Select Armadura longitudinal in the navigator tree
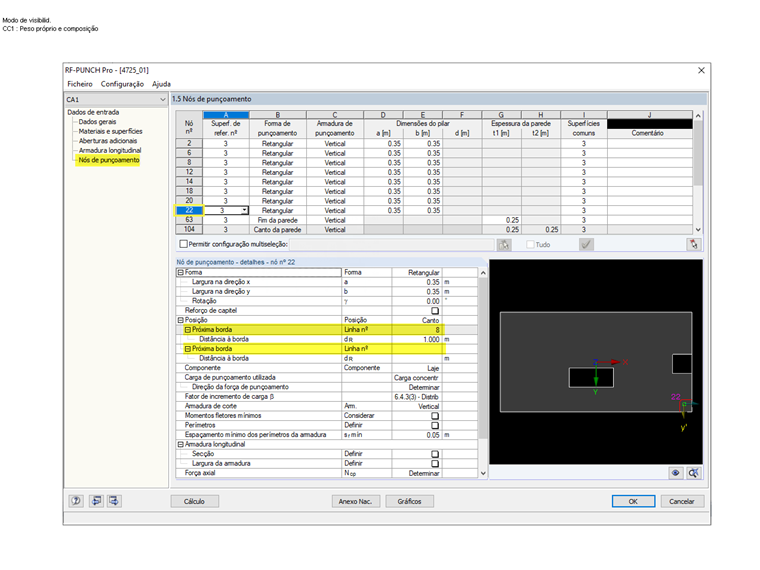This screenshot has width=760, height=570. (110, 150)
